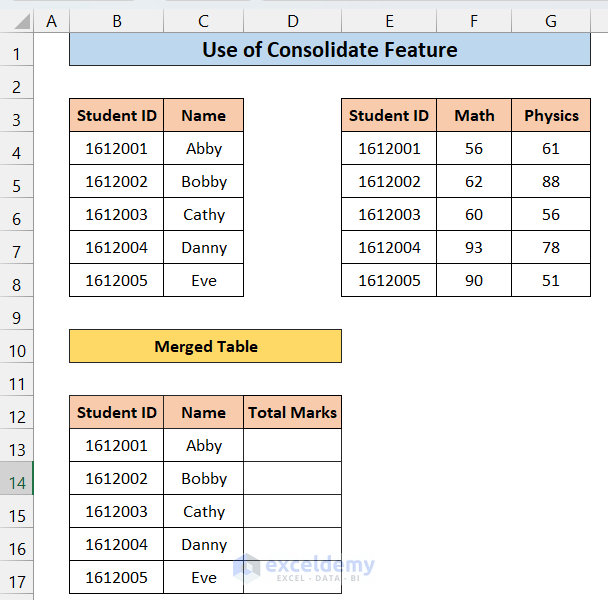Click Student ID 1612001 in row 4, column E
This screenshot has width=608, height=600.
(x=389, y=148)
